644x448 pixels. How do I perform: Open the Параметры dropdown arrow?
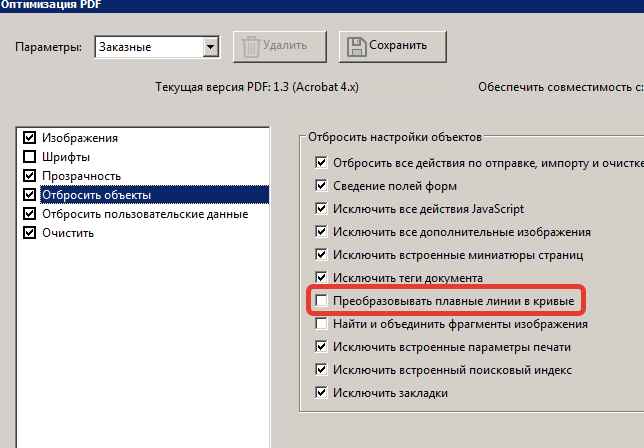coord(210,47)
